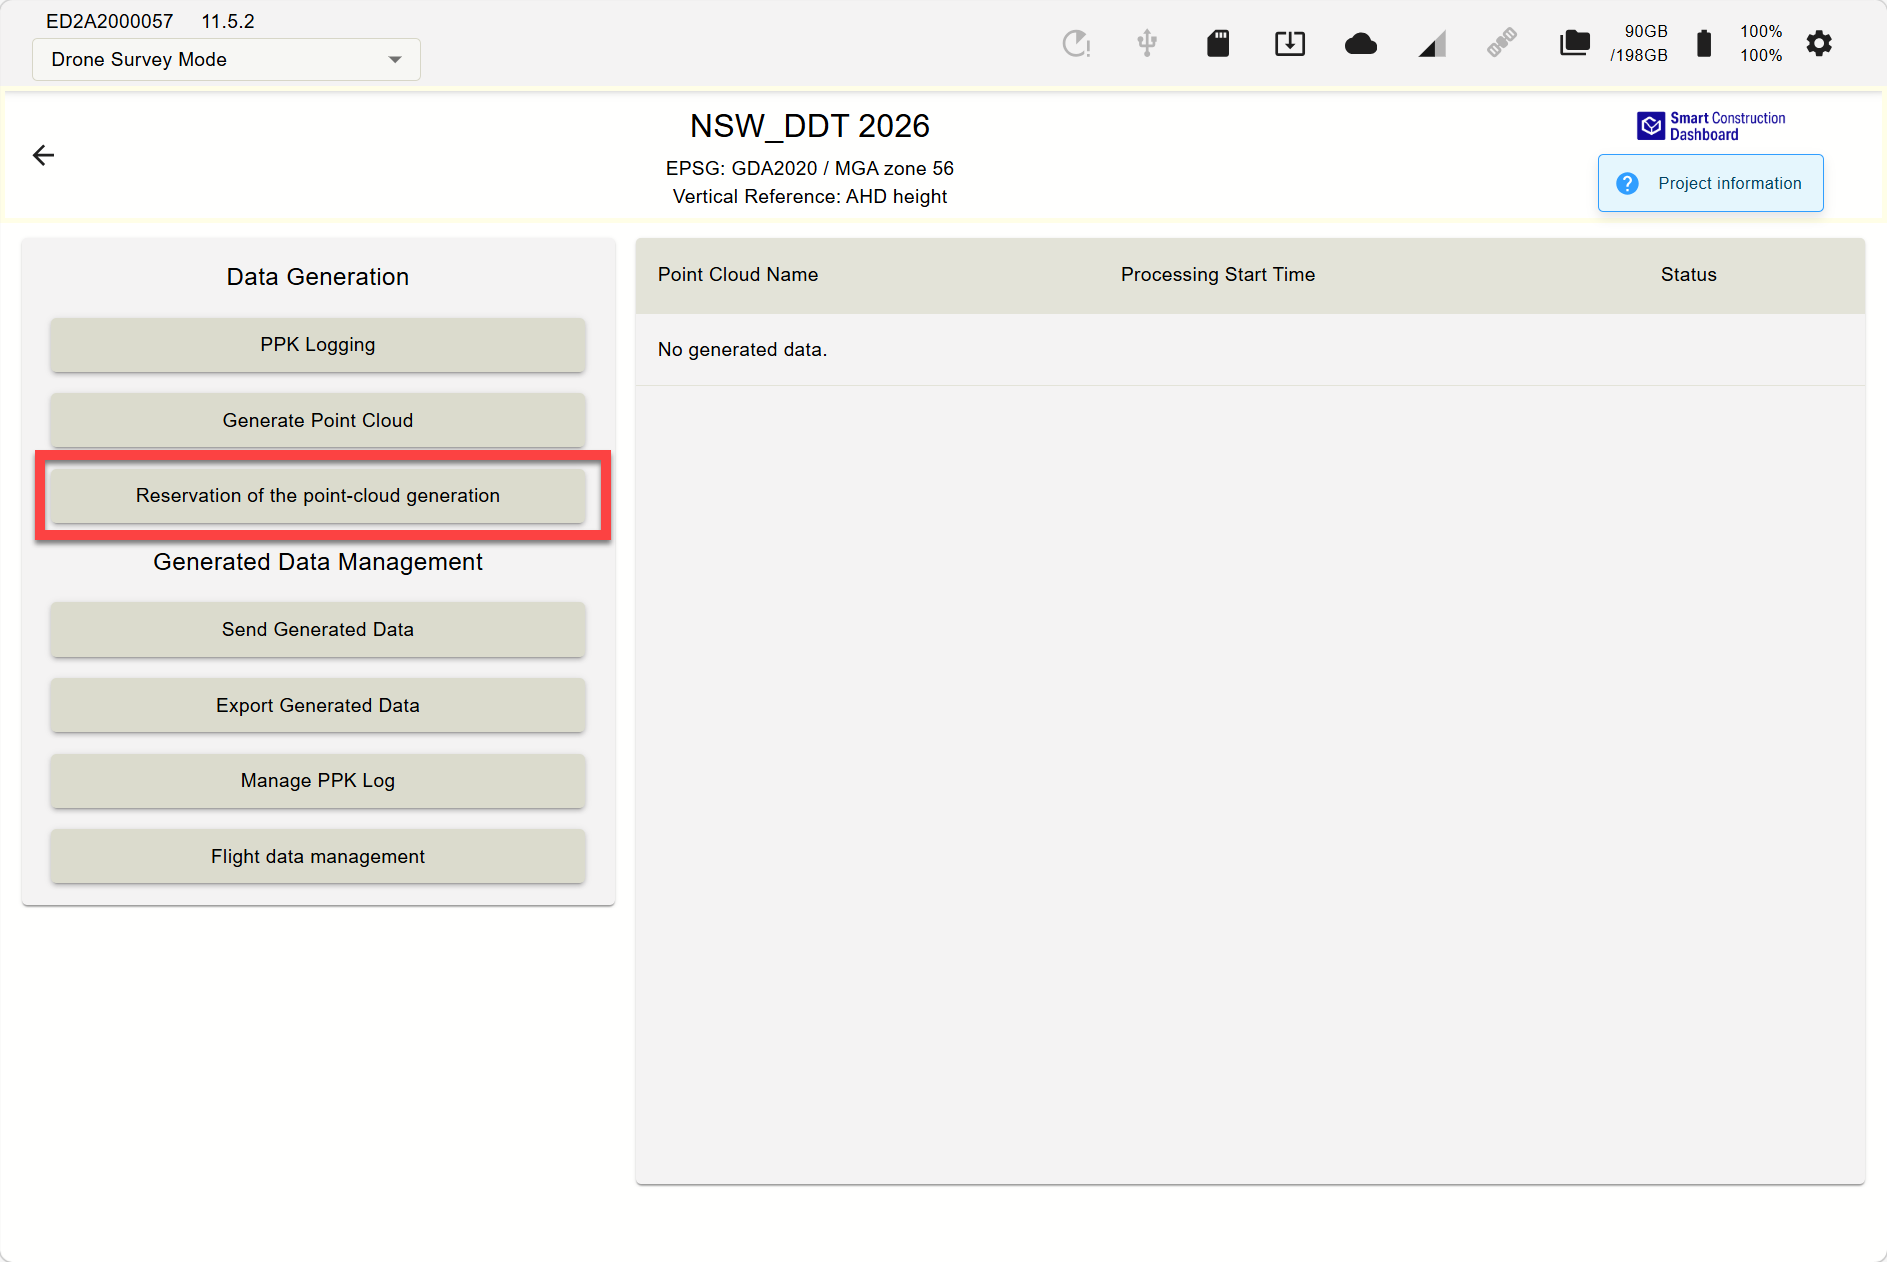Click the signal strength icon
Viewport: 1887px width, 1262px height.
click(x=1432, y=44)
